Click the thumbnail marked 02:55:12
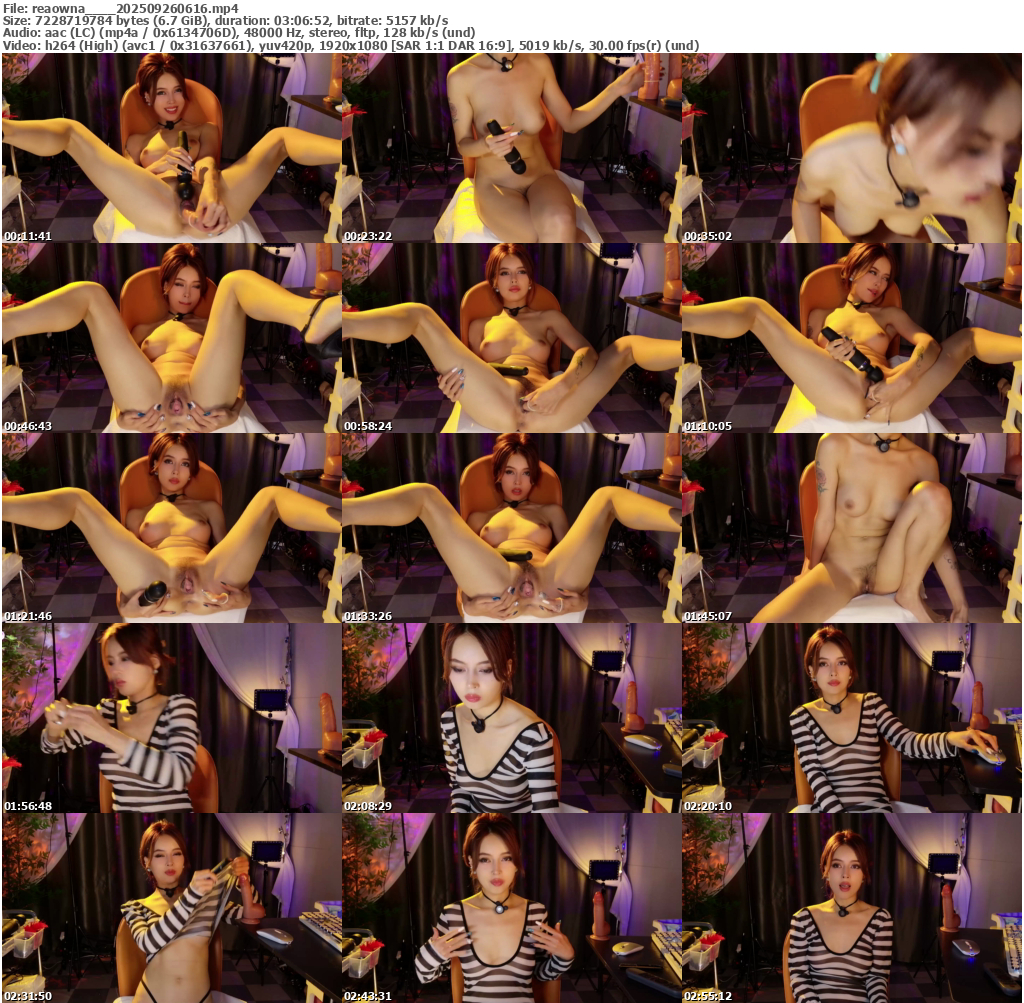 (x=851, y=908)
